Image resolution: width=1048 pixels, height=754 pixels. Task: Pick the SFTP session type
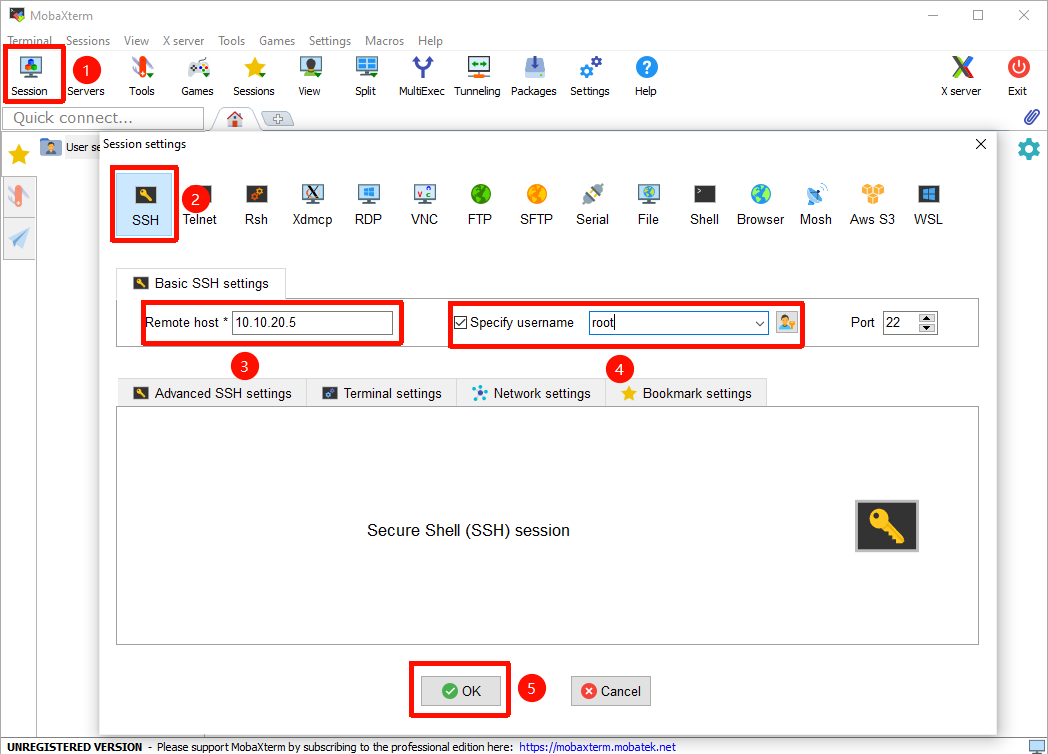point(536,204)
